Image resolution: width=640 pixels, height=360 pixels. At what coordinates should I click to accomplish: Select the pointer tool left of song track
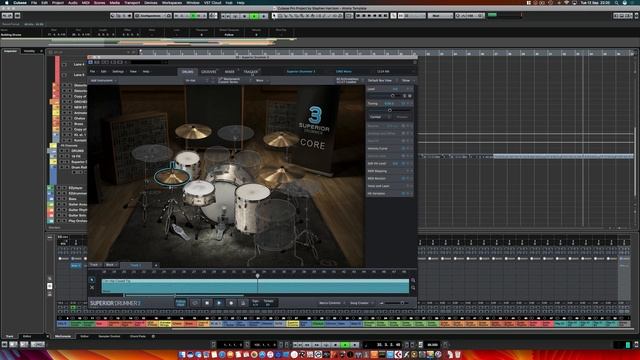92,280
